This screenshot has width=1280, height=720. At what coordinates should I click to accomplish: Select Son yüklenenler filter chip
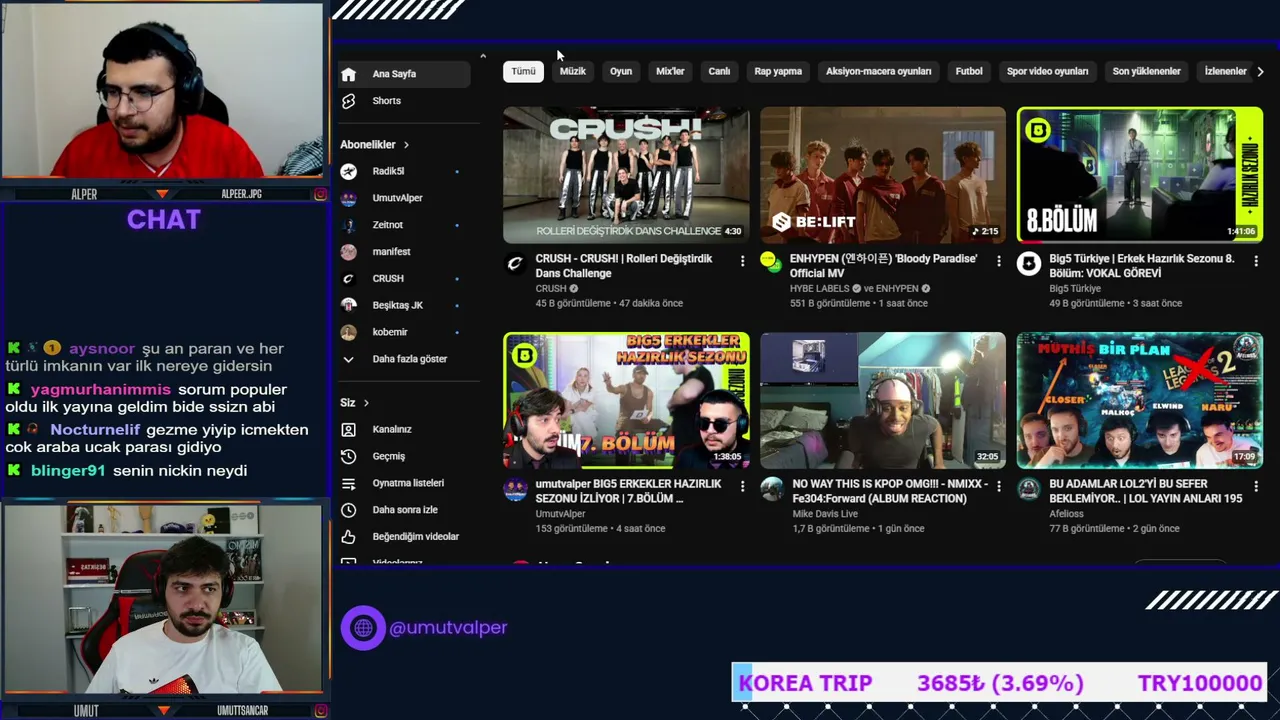pyautogui.click(x=1146, y=71)
